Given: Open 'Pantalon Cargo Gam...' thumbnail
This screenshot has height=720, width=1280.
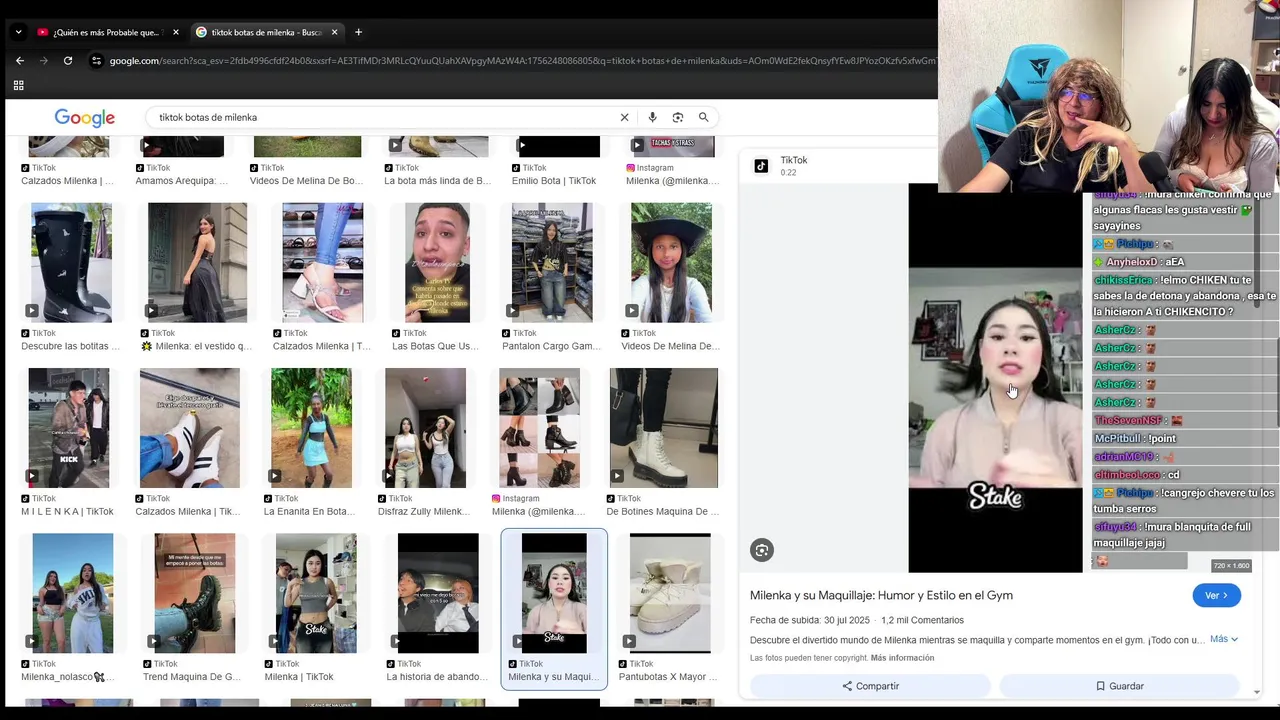Looking at the screenshot, I should [x=552, y=263].
